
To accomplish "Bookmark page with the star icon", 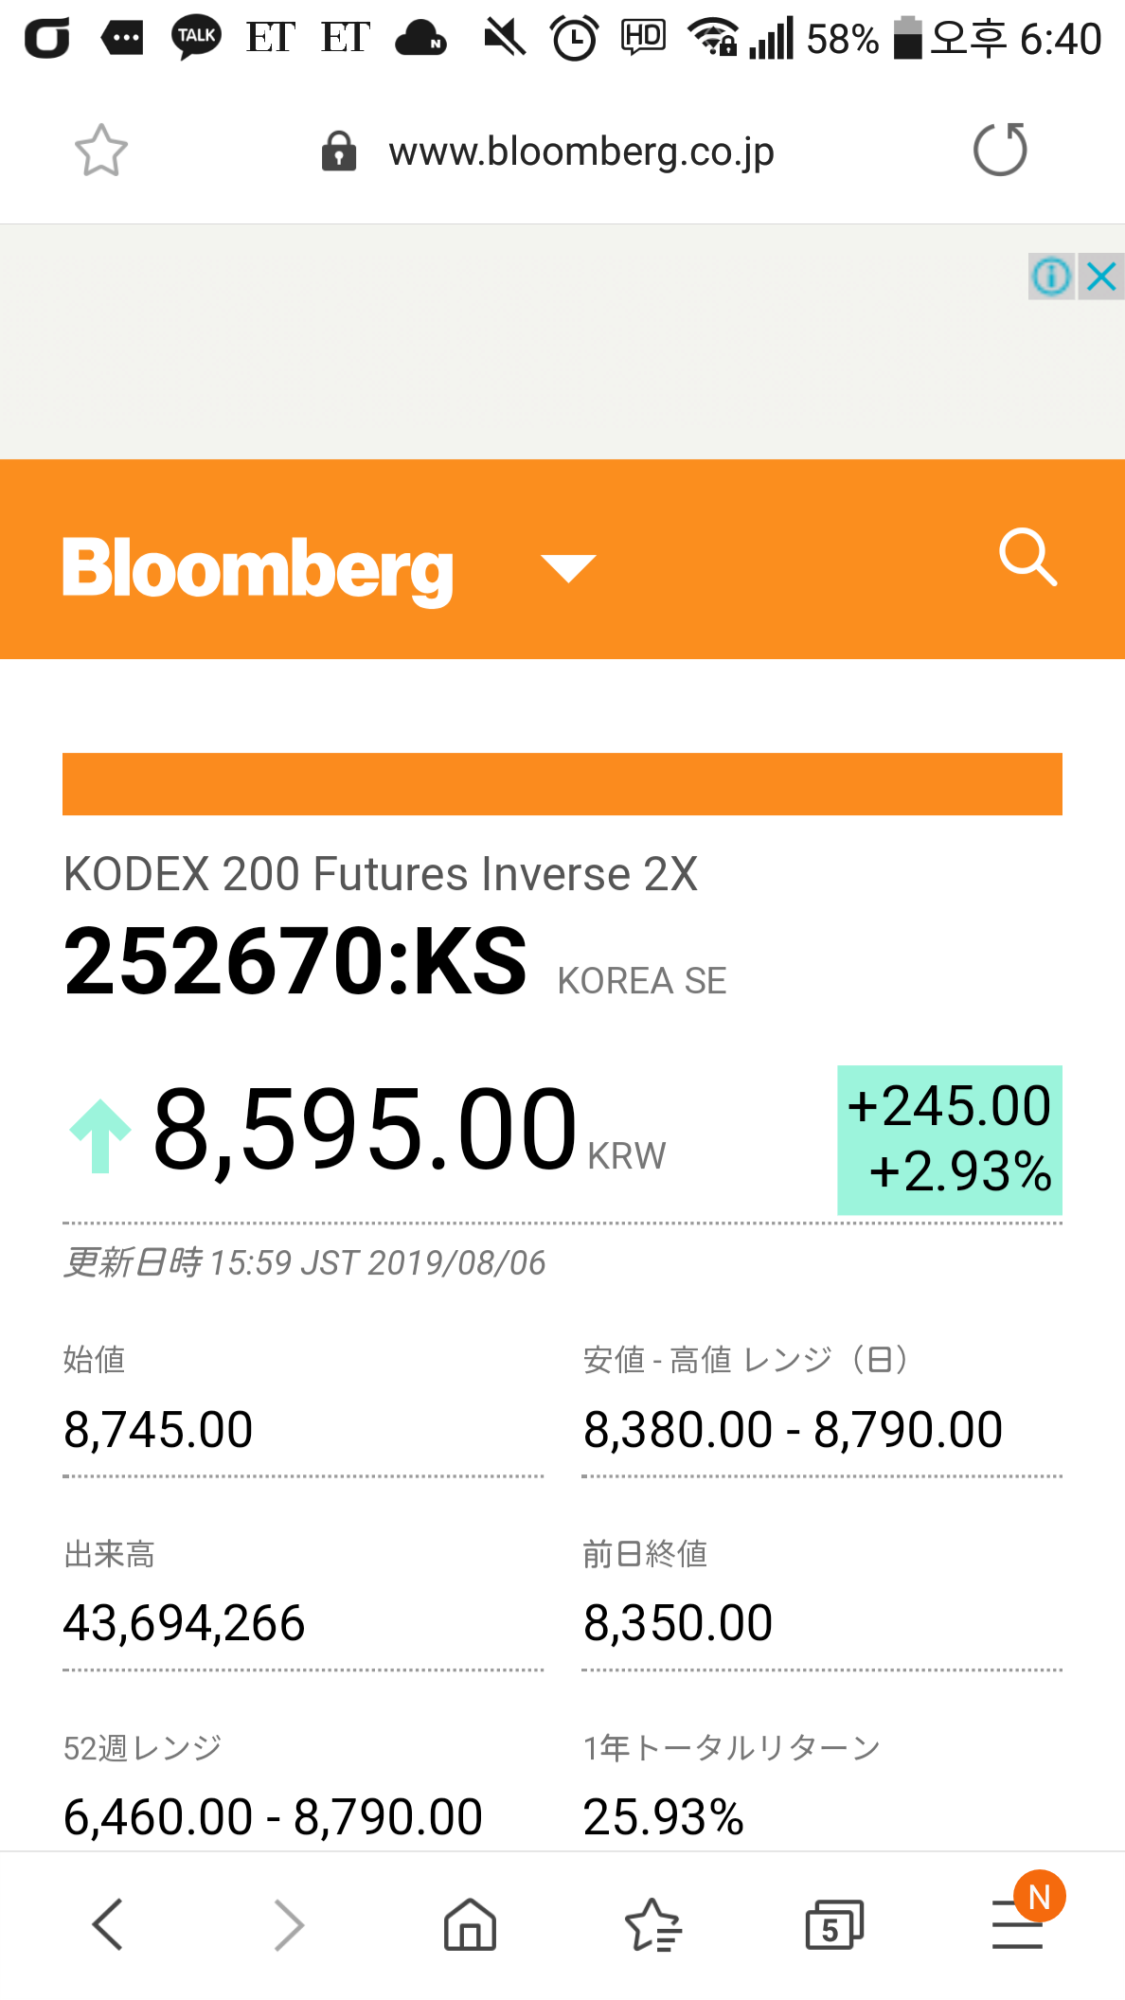I will pyautogui.click(x=101, y=151).
